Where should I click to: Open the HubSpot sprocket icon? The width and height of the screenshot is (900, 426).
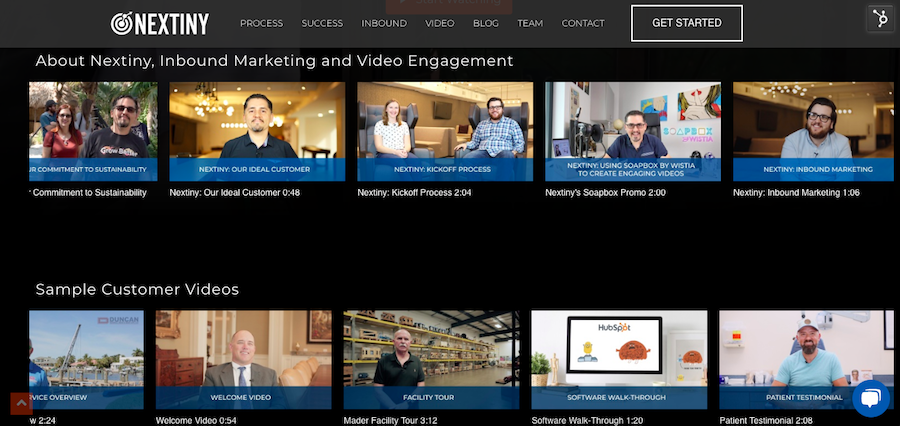click(x=880, y=18)
